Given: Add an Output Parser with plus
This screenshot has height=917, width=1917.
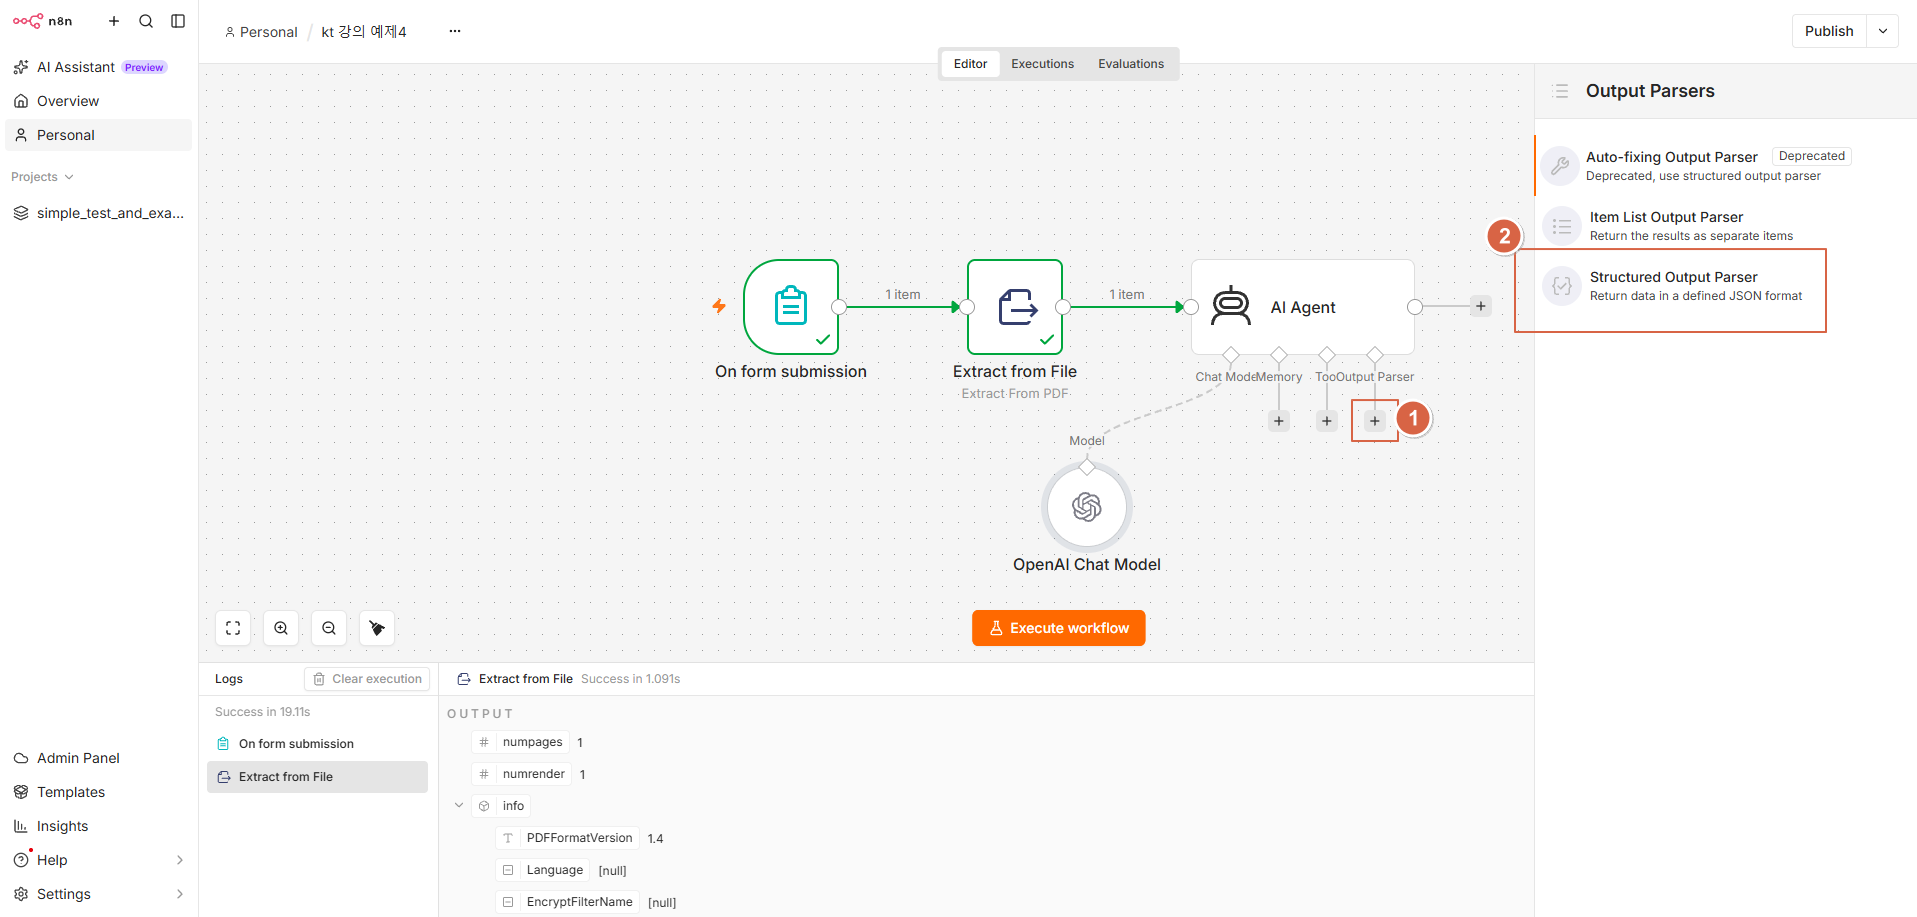Looking at the screenshot, I should click(1375, 421).
